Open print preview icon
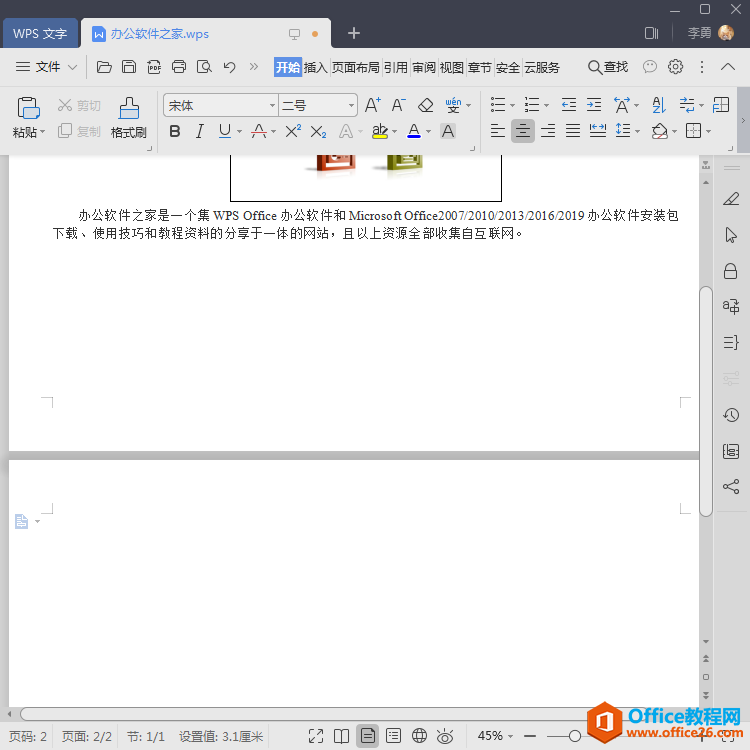 [x=204, y=67]
